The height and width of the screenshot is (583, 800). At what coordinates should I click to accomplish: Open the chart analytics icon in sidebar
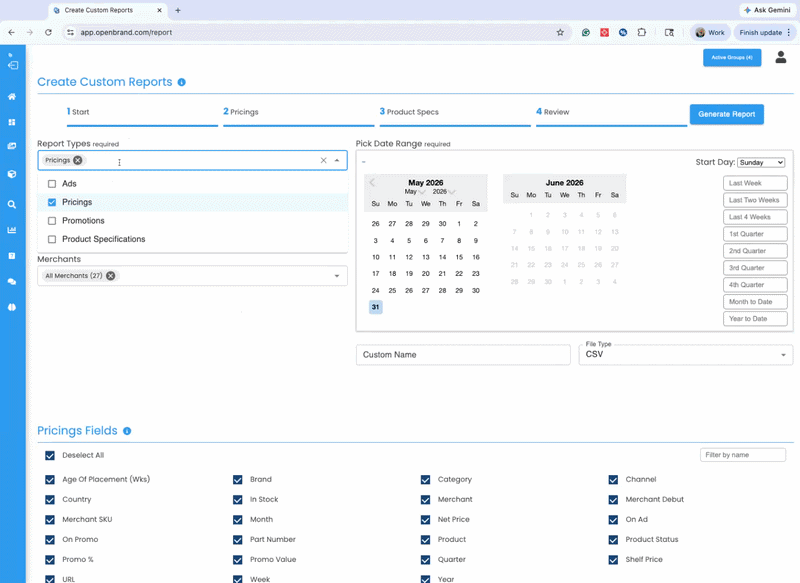tap(12, 230)
